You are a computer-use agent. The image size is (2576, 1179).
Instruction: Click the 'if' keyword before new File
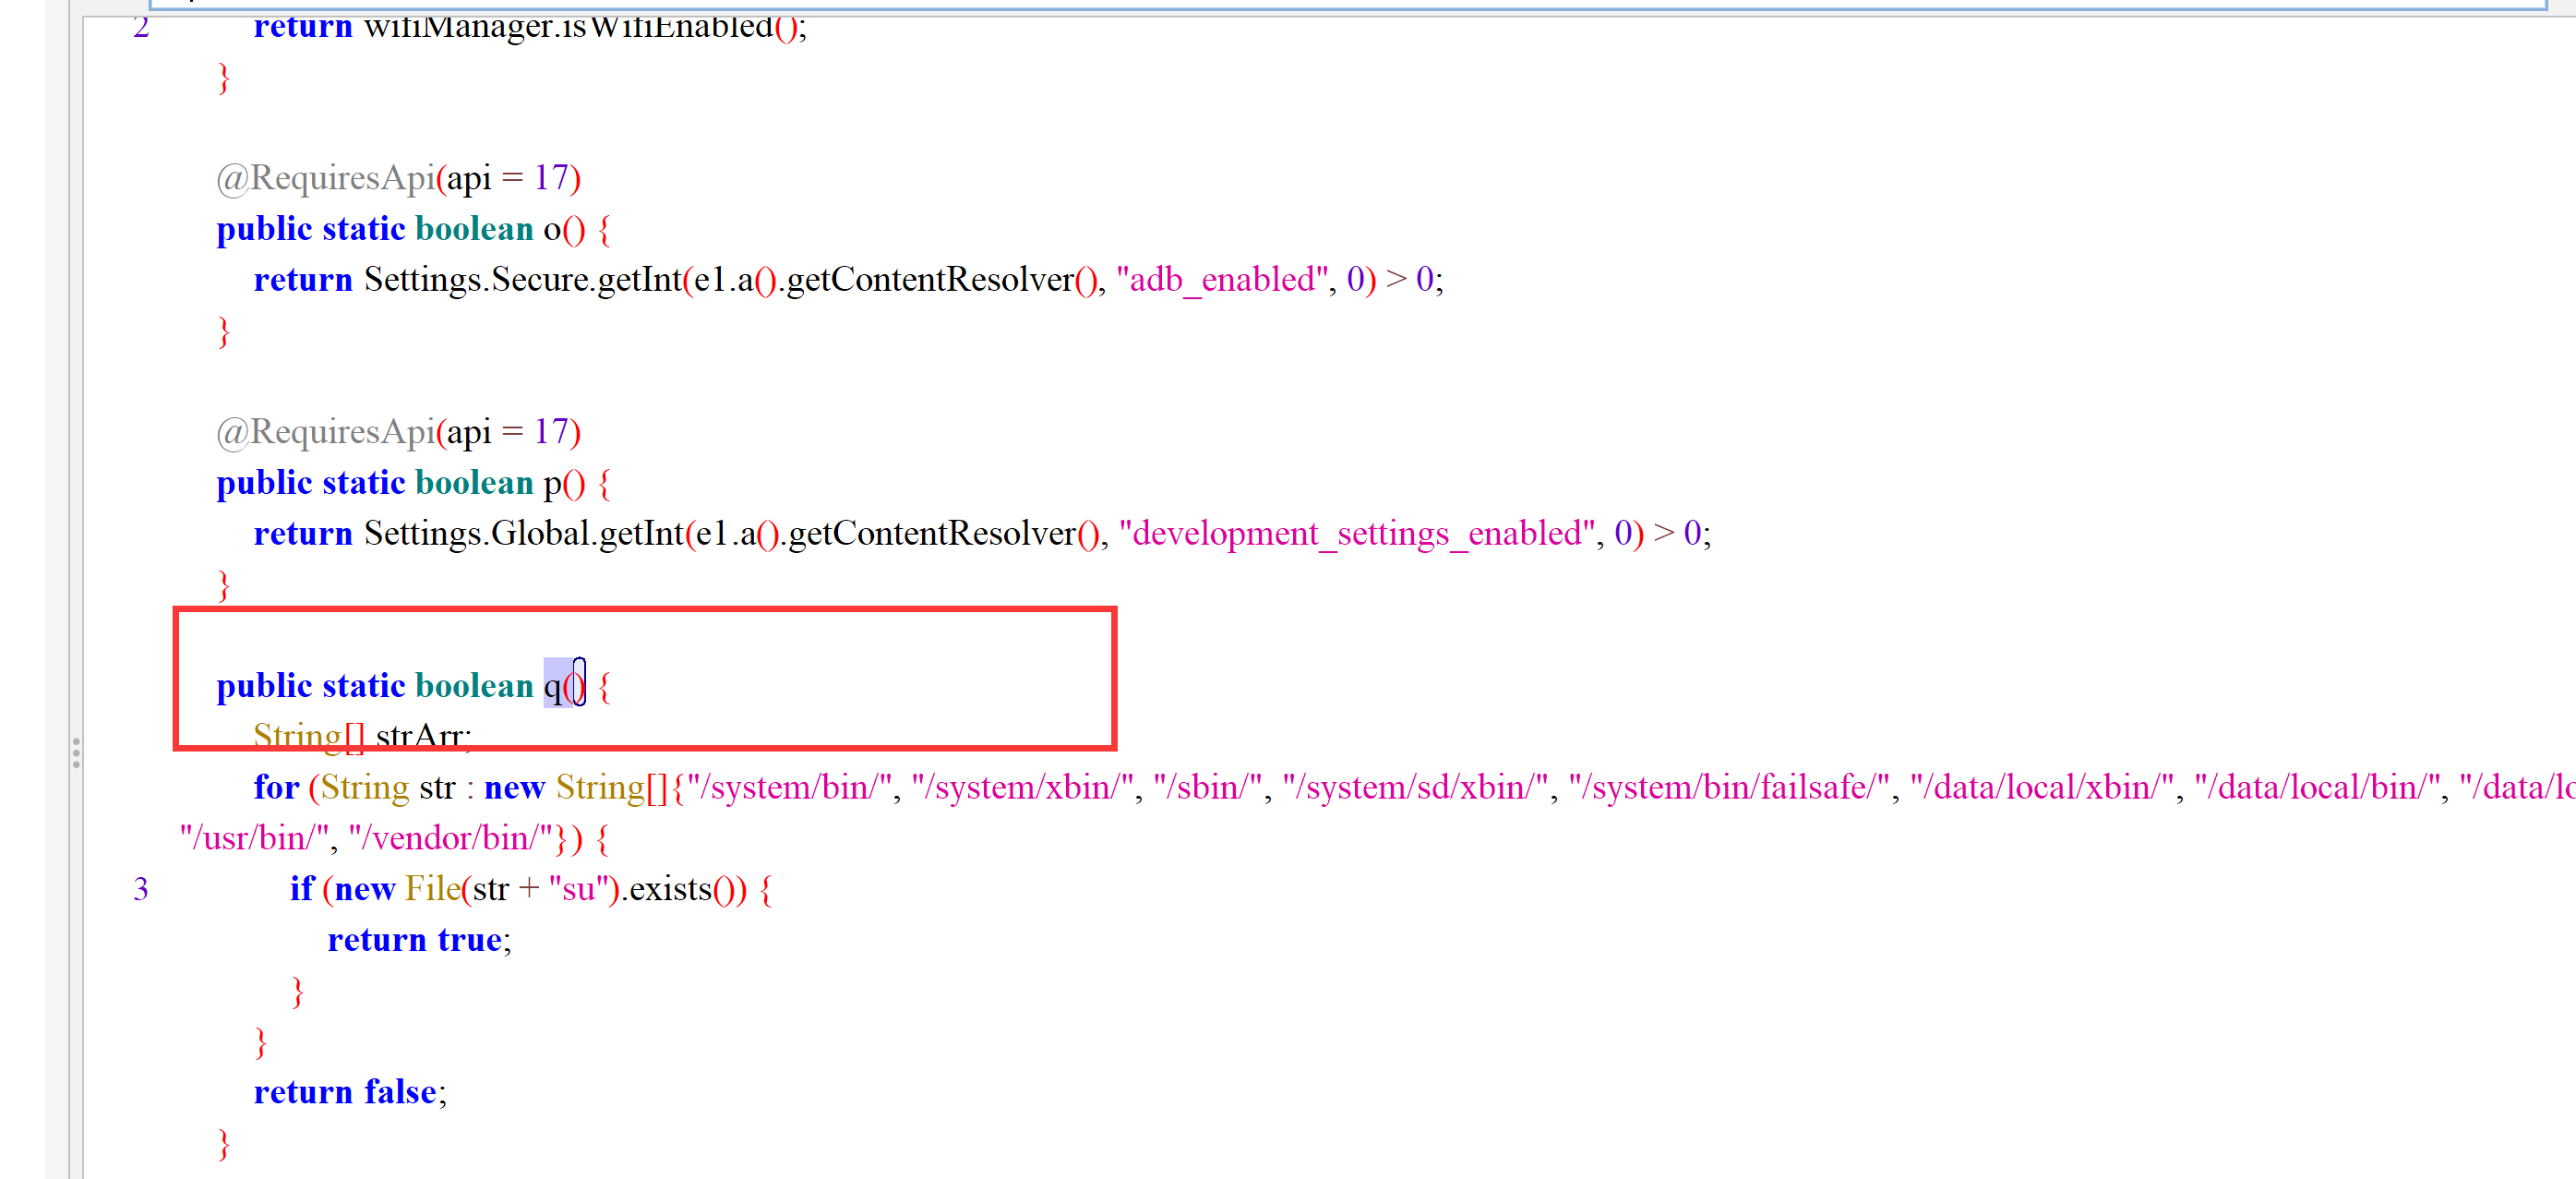[301, 889]
